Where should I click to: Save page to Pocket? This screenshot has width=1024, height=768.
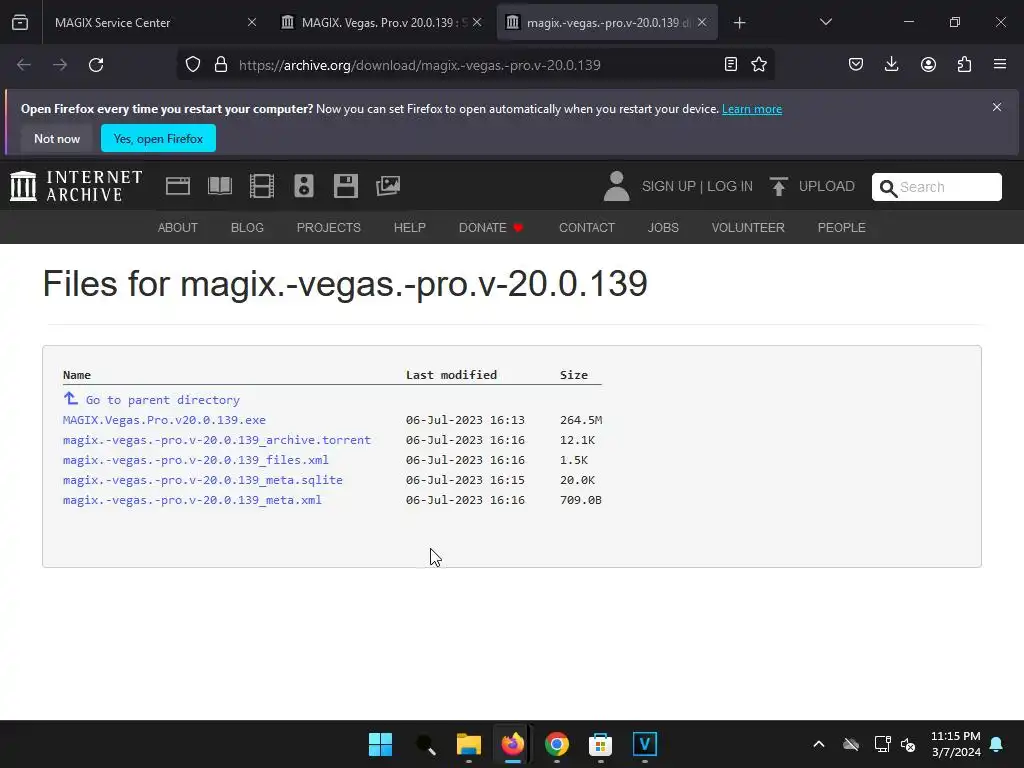pyautogui.click(x=856, y=64)
